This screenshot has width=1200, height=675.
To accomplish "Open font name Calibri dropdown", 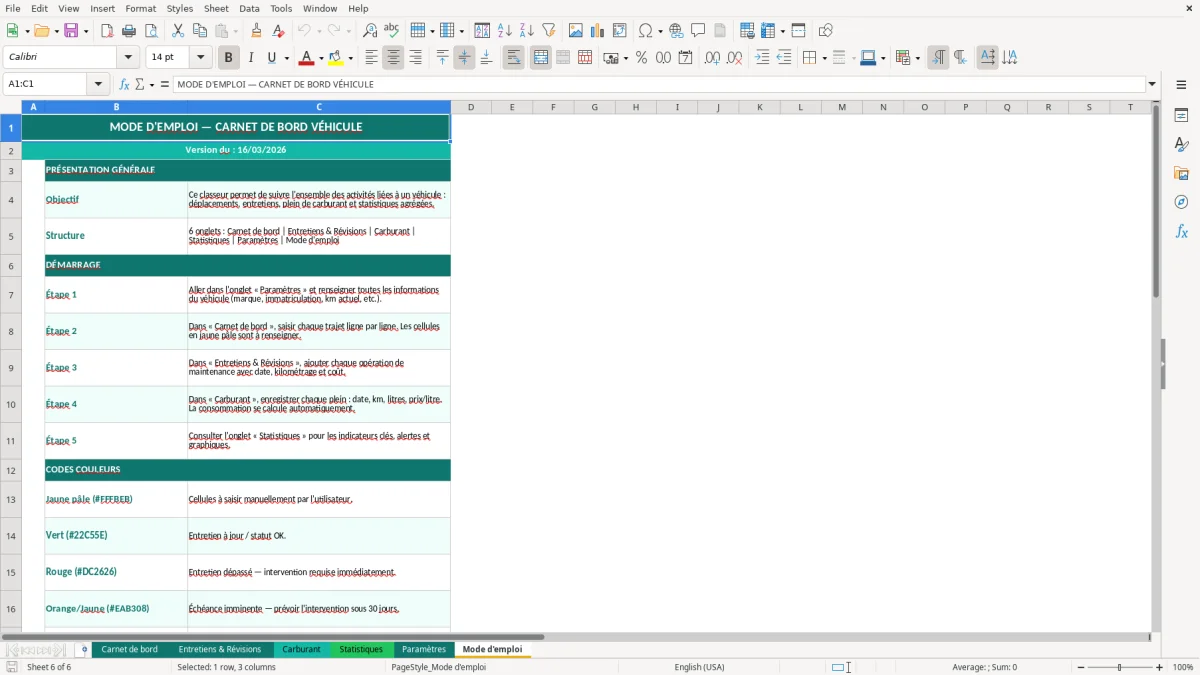I will click(127, 57).
